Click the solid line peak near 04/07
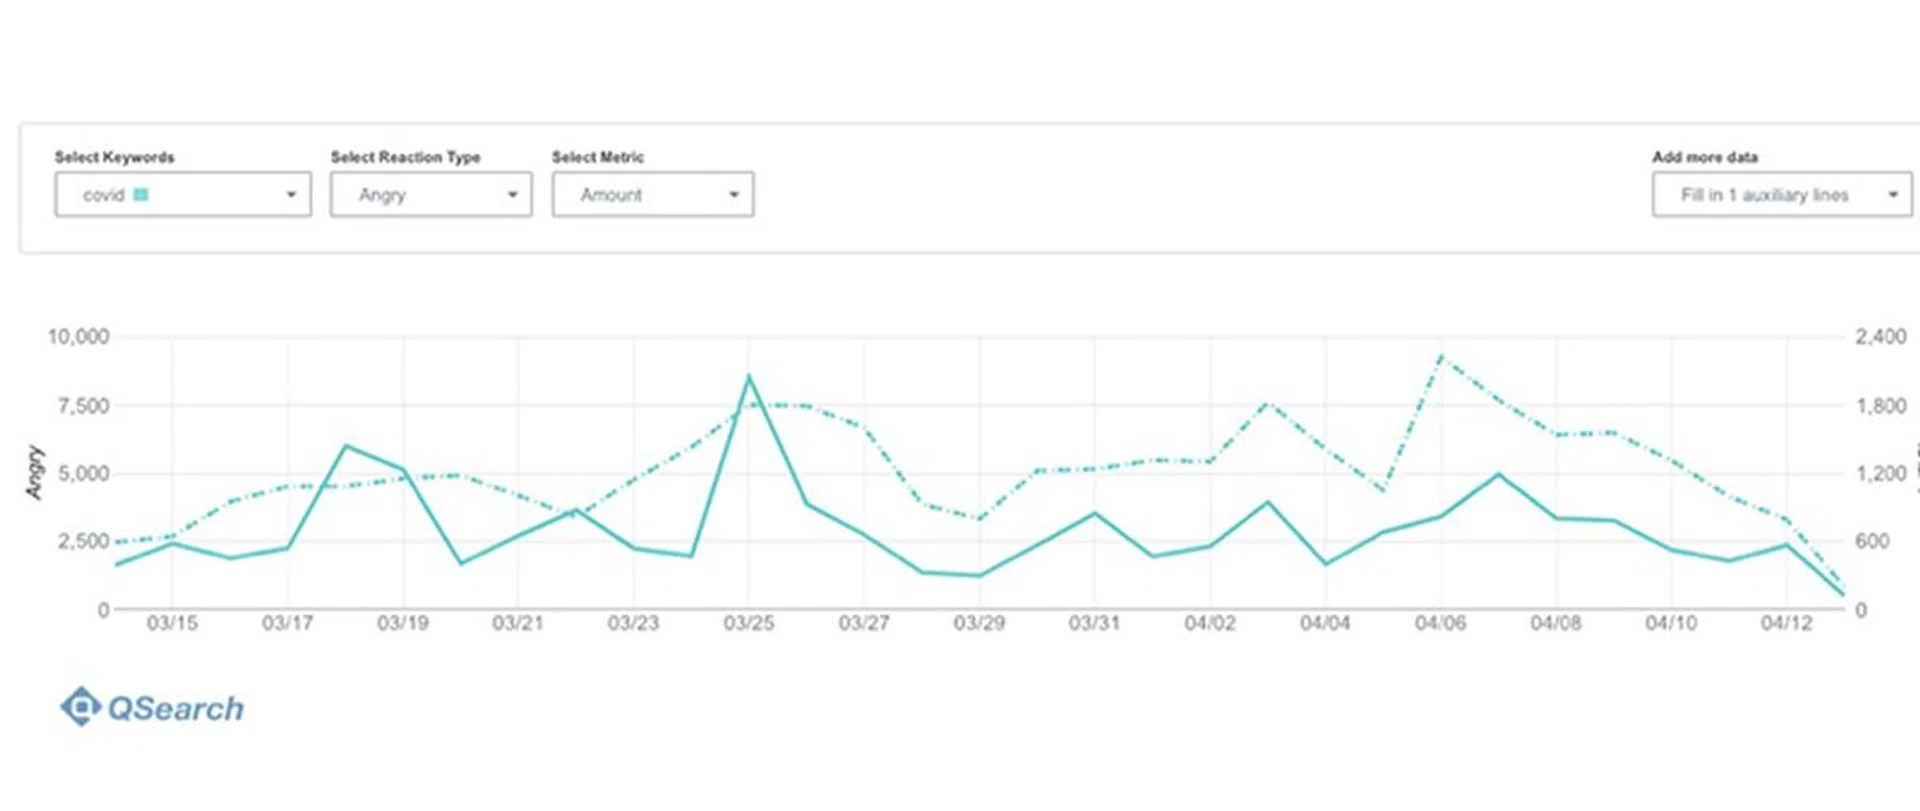Screen dimensions: 1920x811 coord(1498,475)
